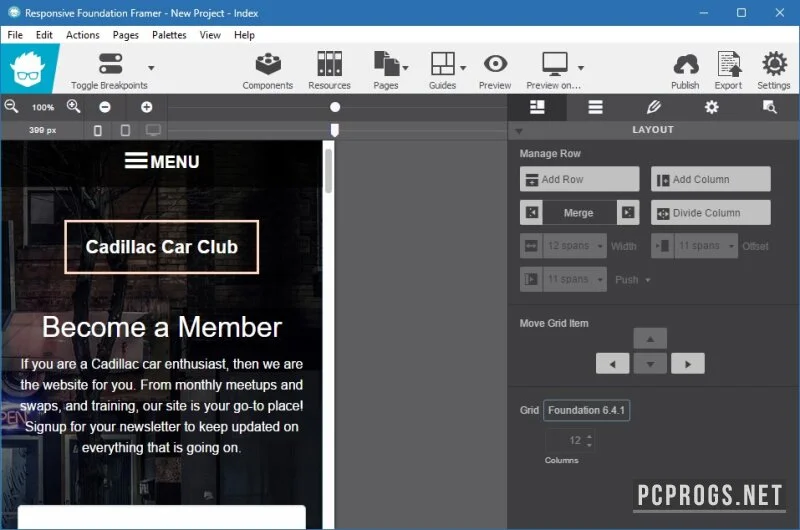Viewport: 800px width, 530px height.
Task: Select the tablet viewport icon
Action: 125,131
